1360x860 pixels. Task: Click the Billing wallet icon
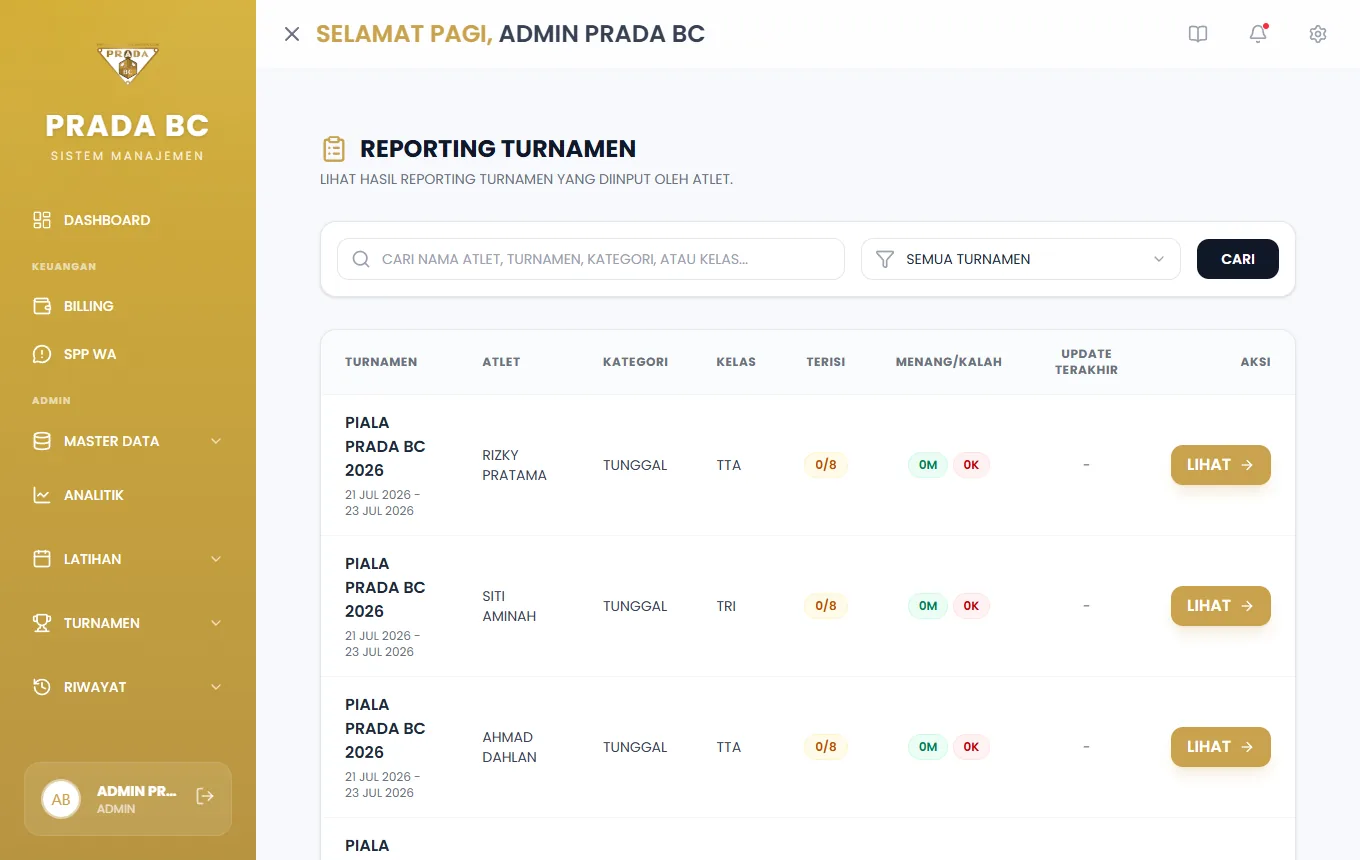[x=42, y=306]
